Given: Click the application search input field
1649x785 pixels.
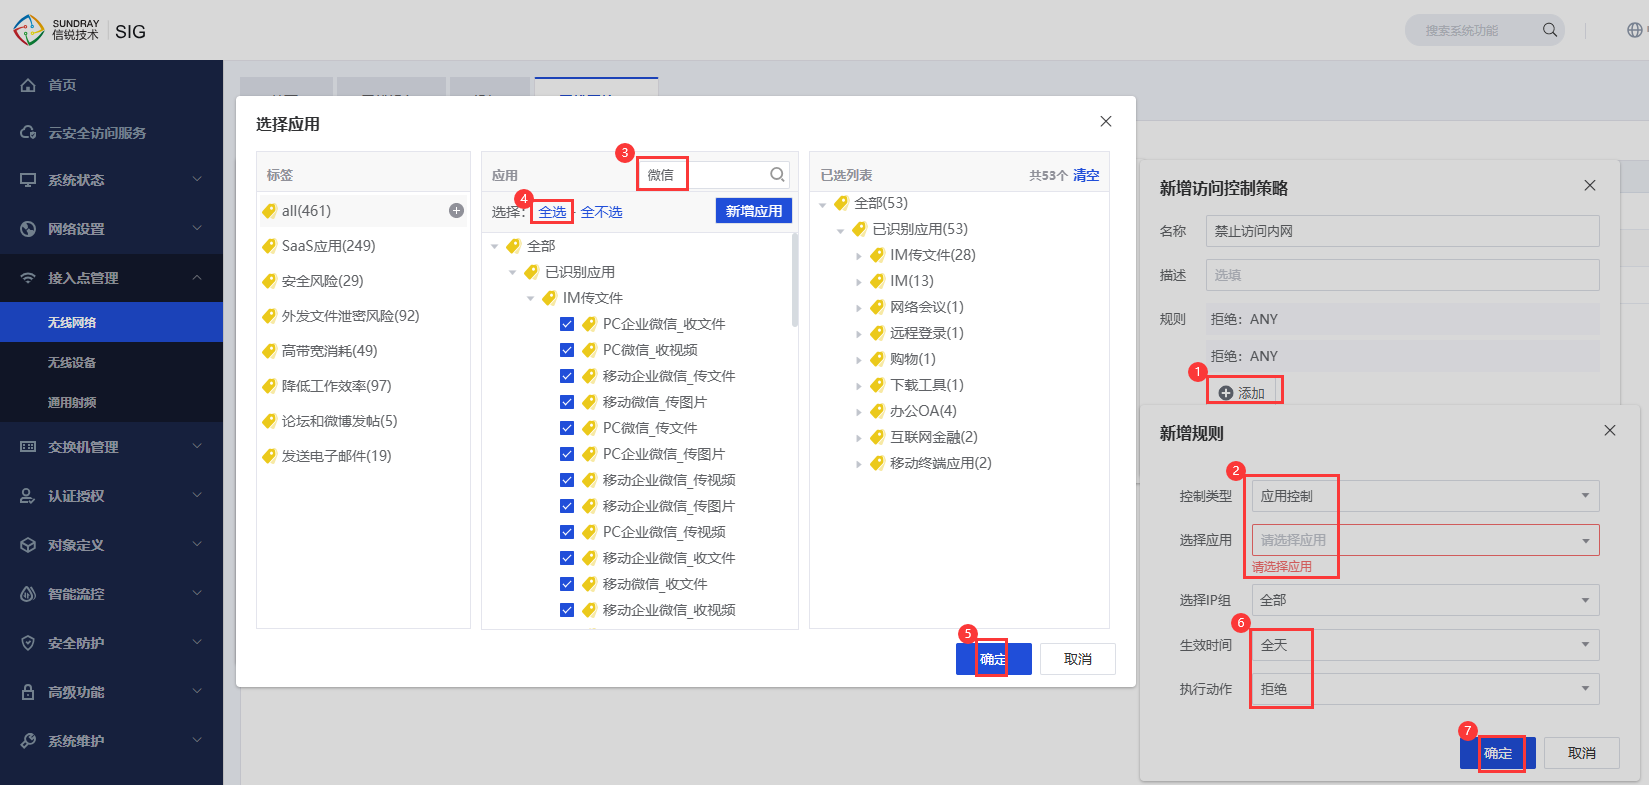Looking at the screenshot, I should tap(715, 175).
